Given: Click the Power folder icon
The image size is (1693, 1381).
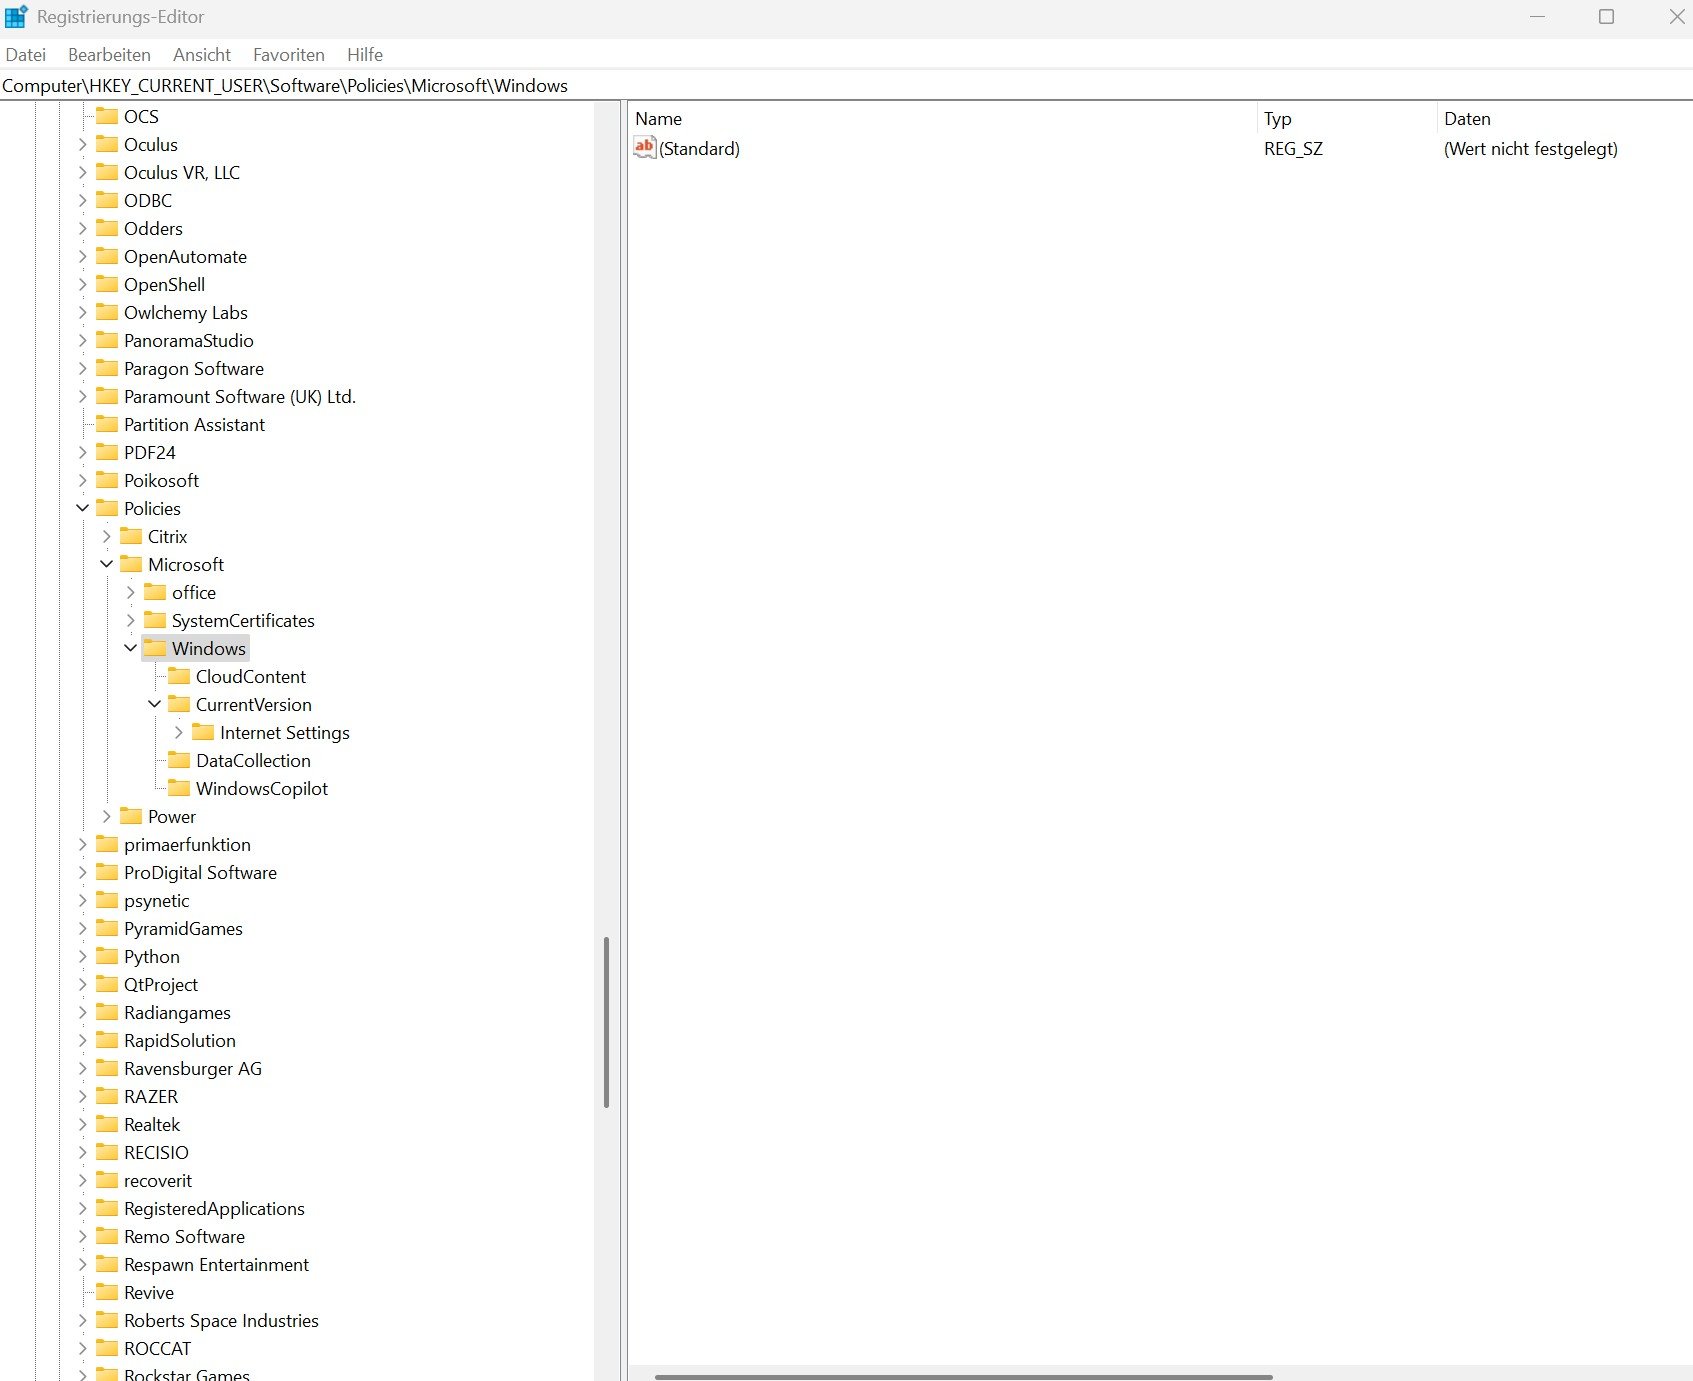Looking at the screenshot, I should pos(131,816).
